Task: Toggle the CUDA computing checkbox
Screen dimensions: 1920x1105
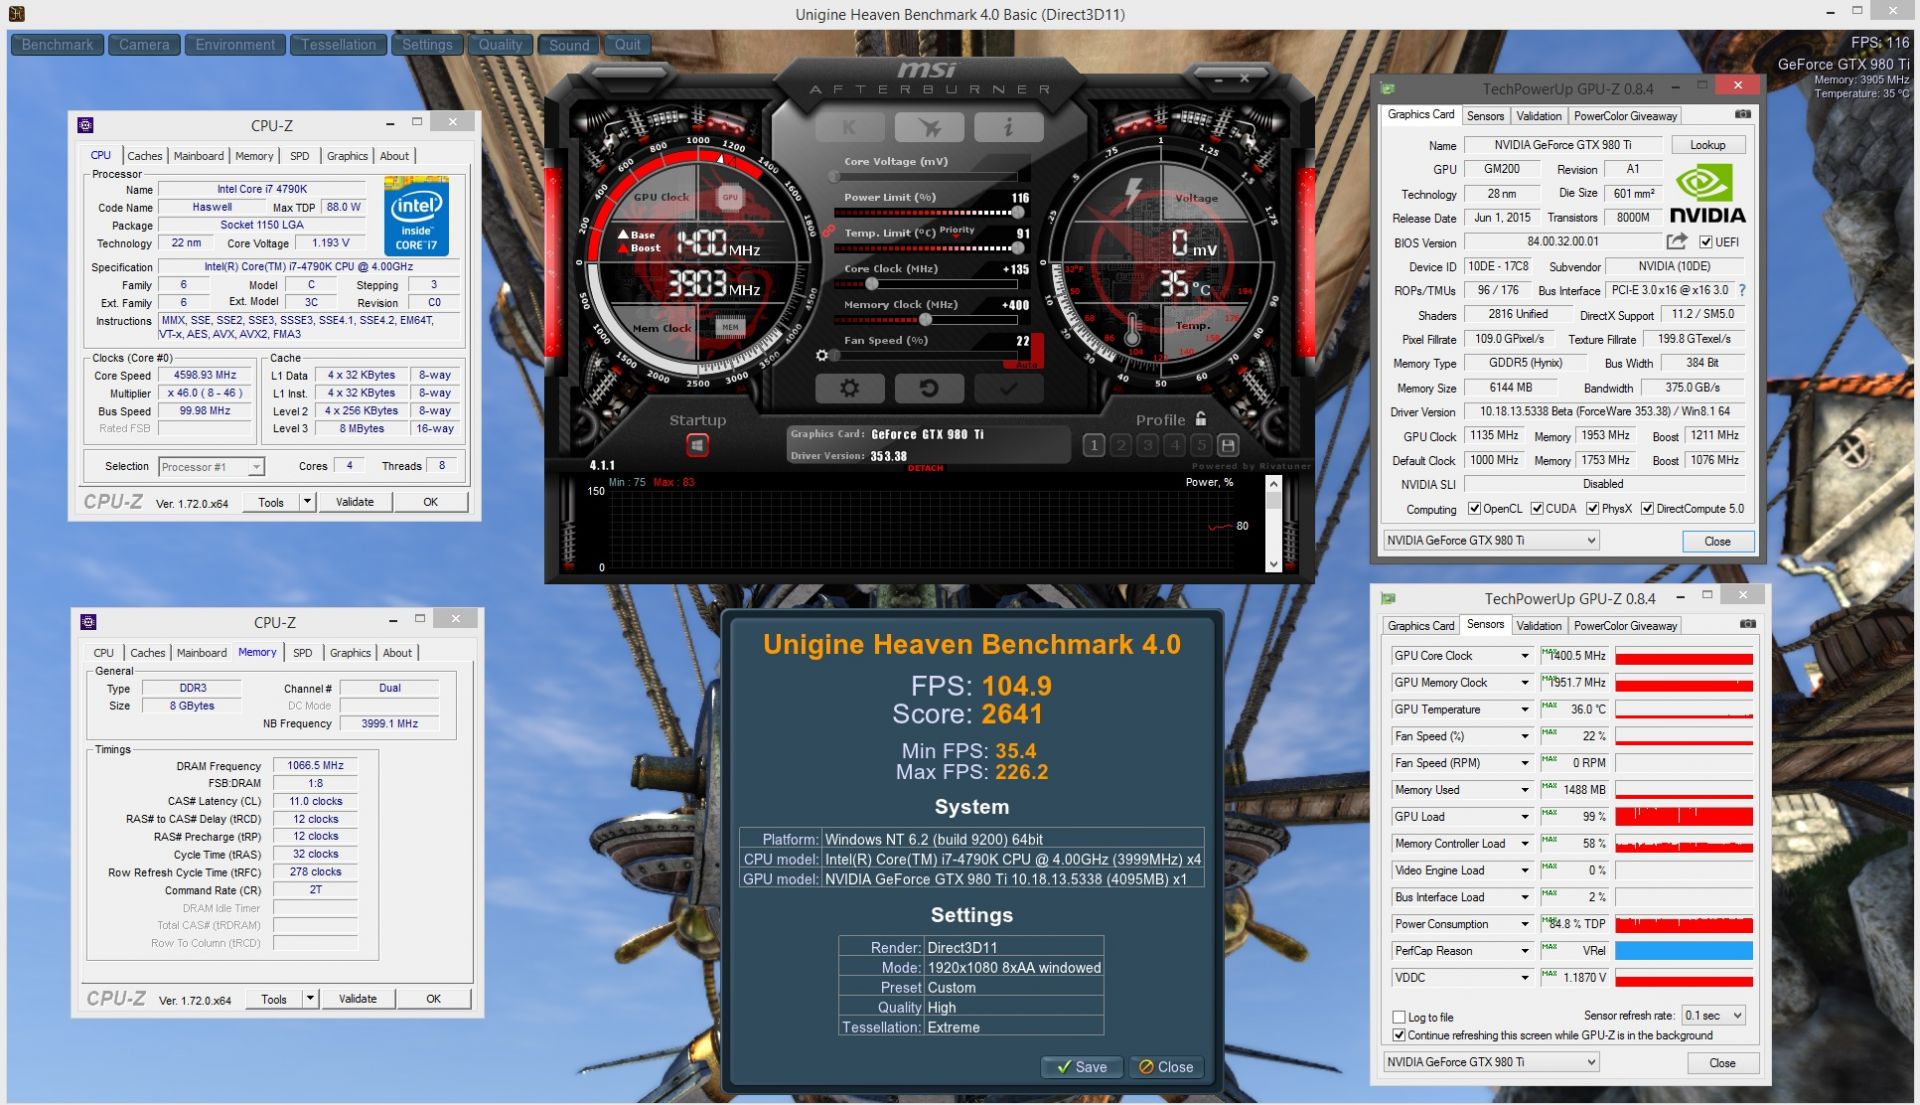Action: coord(1537,508)
